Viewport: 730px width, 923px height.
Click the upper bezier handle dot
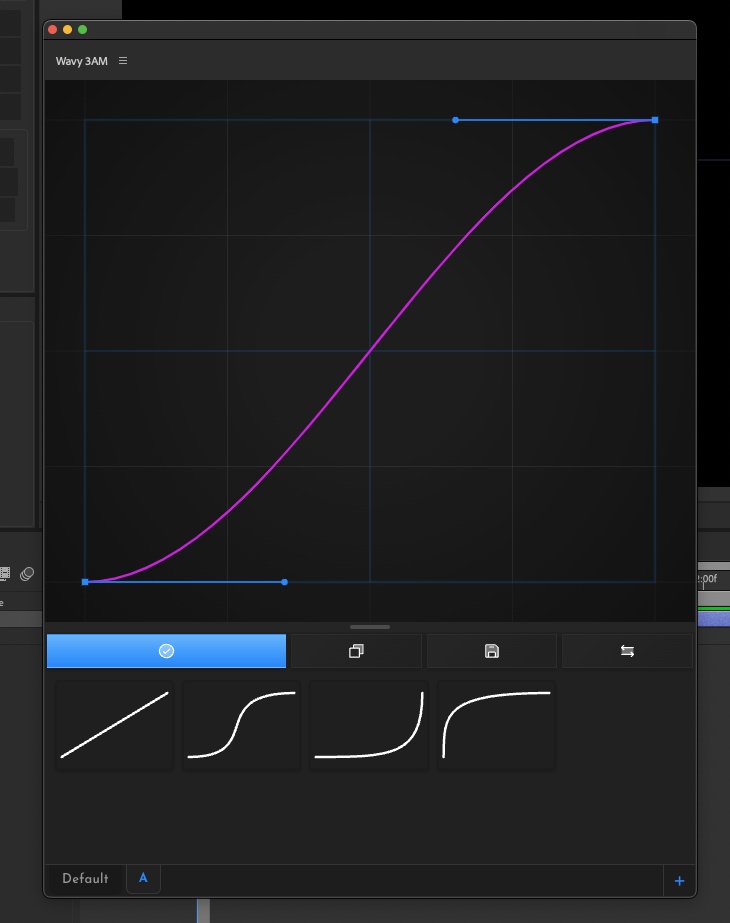click(455, 120)
